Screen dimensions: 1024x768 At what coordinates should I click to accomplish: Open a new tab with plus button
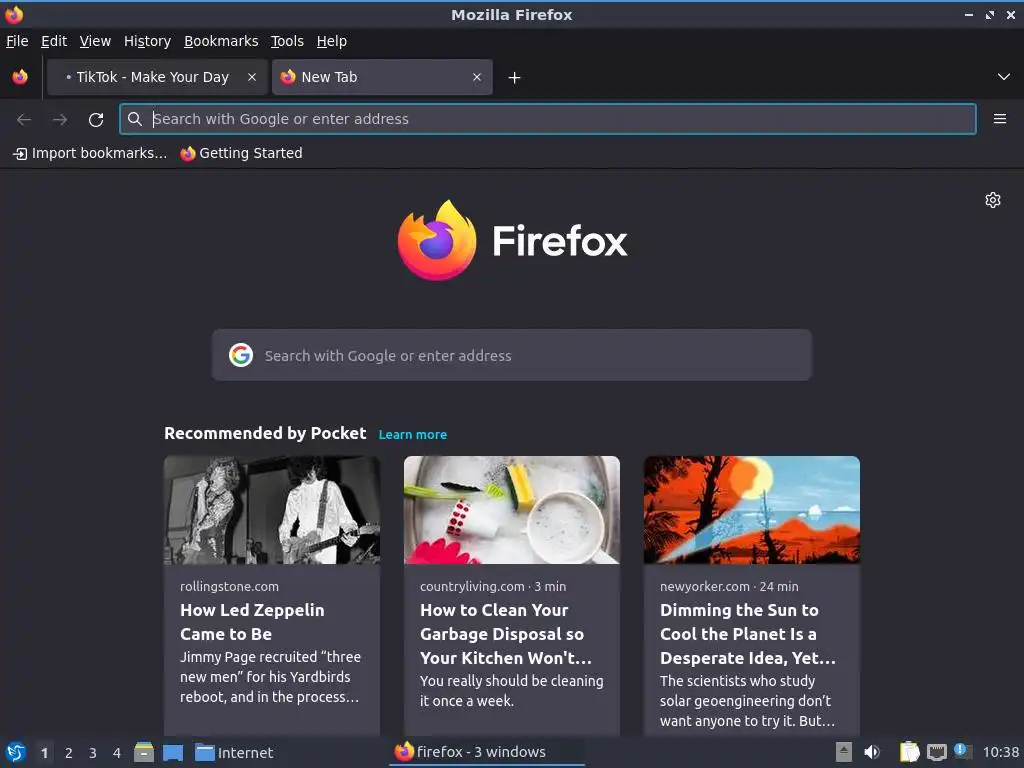pos(515,78)
